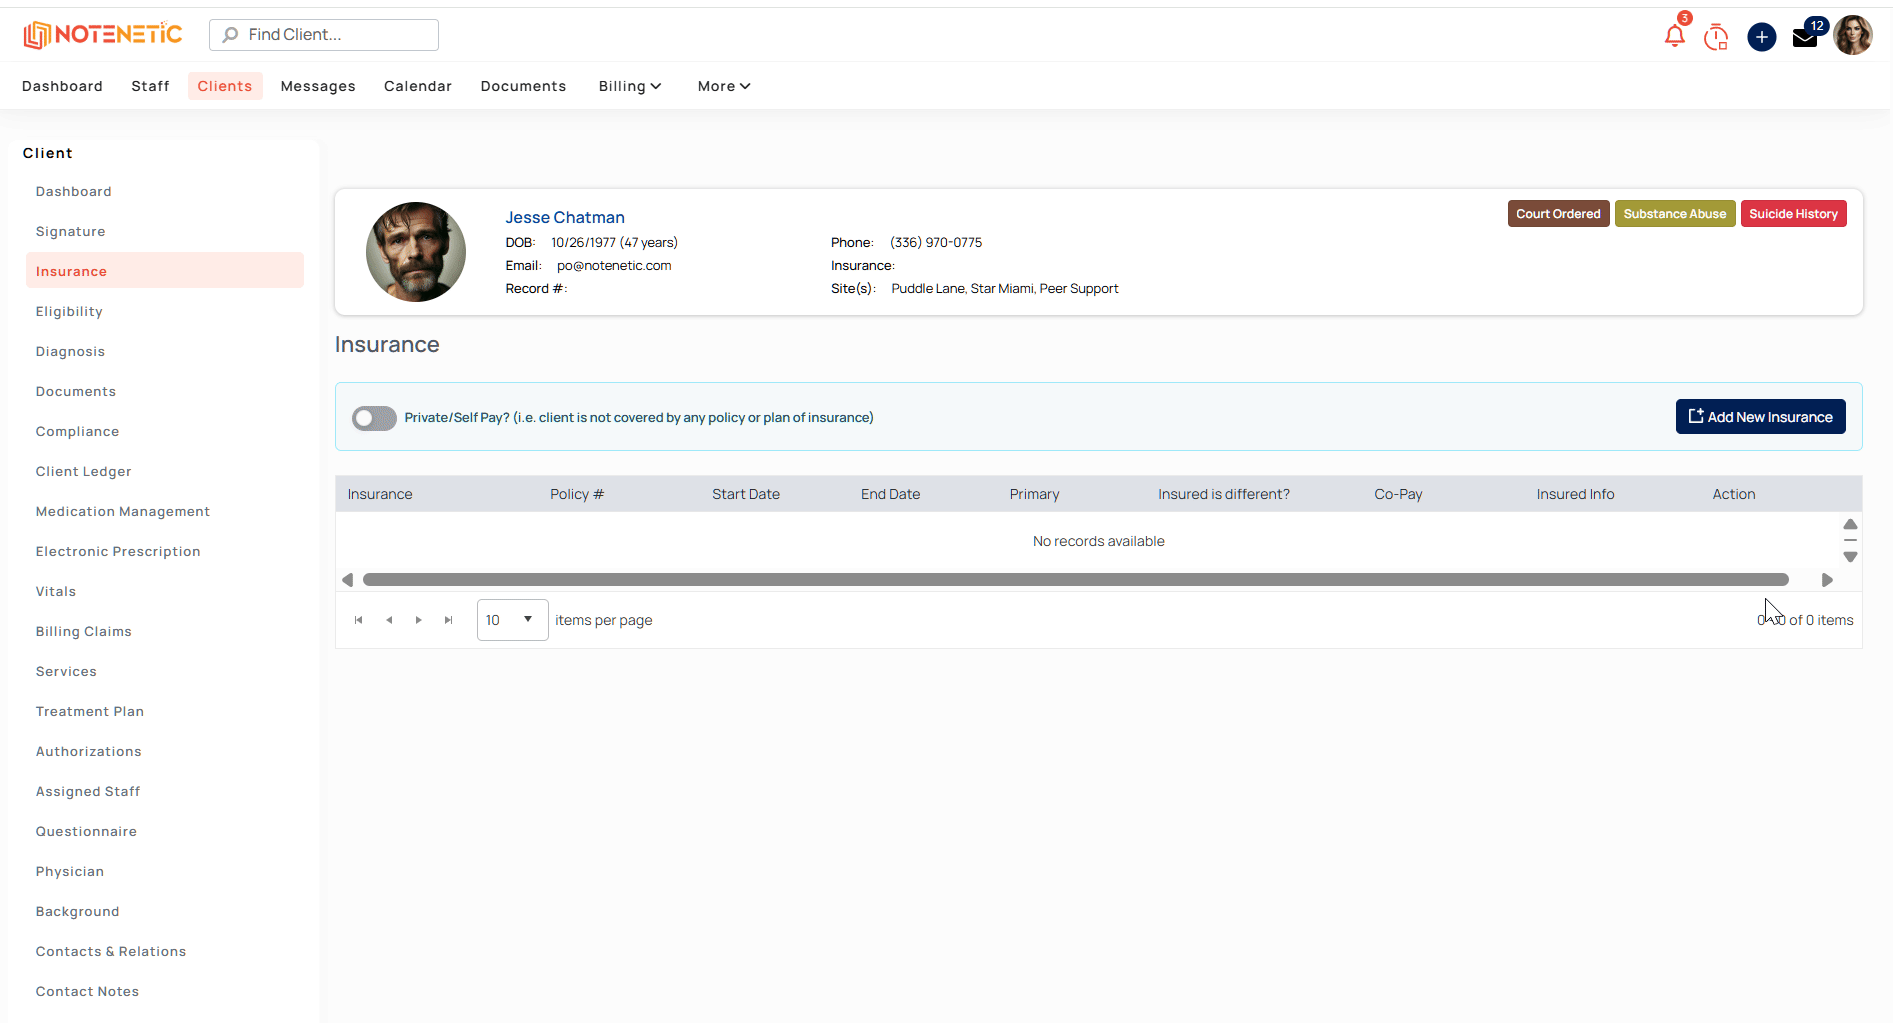Expand the More menu

coord(724,86)
